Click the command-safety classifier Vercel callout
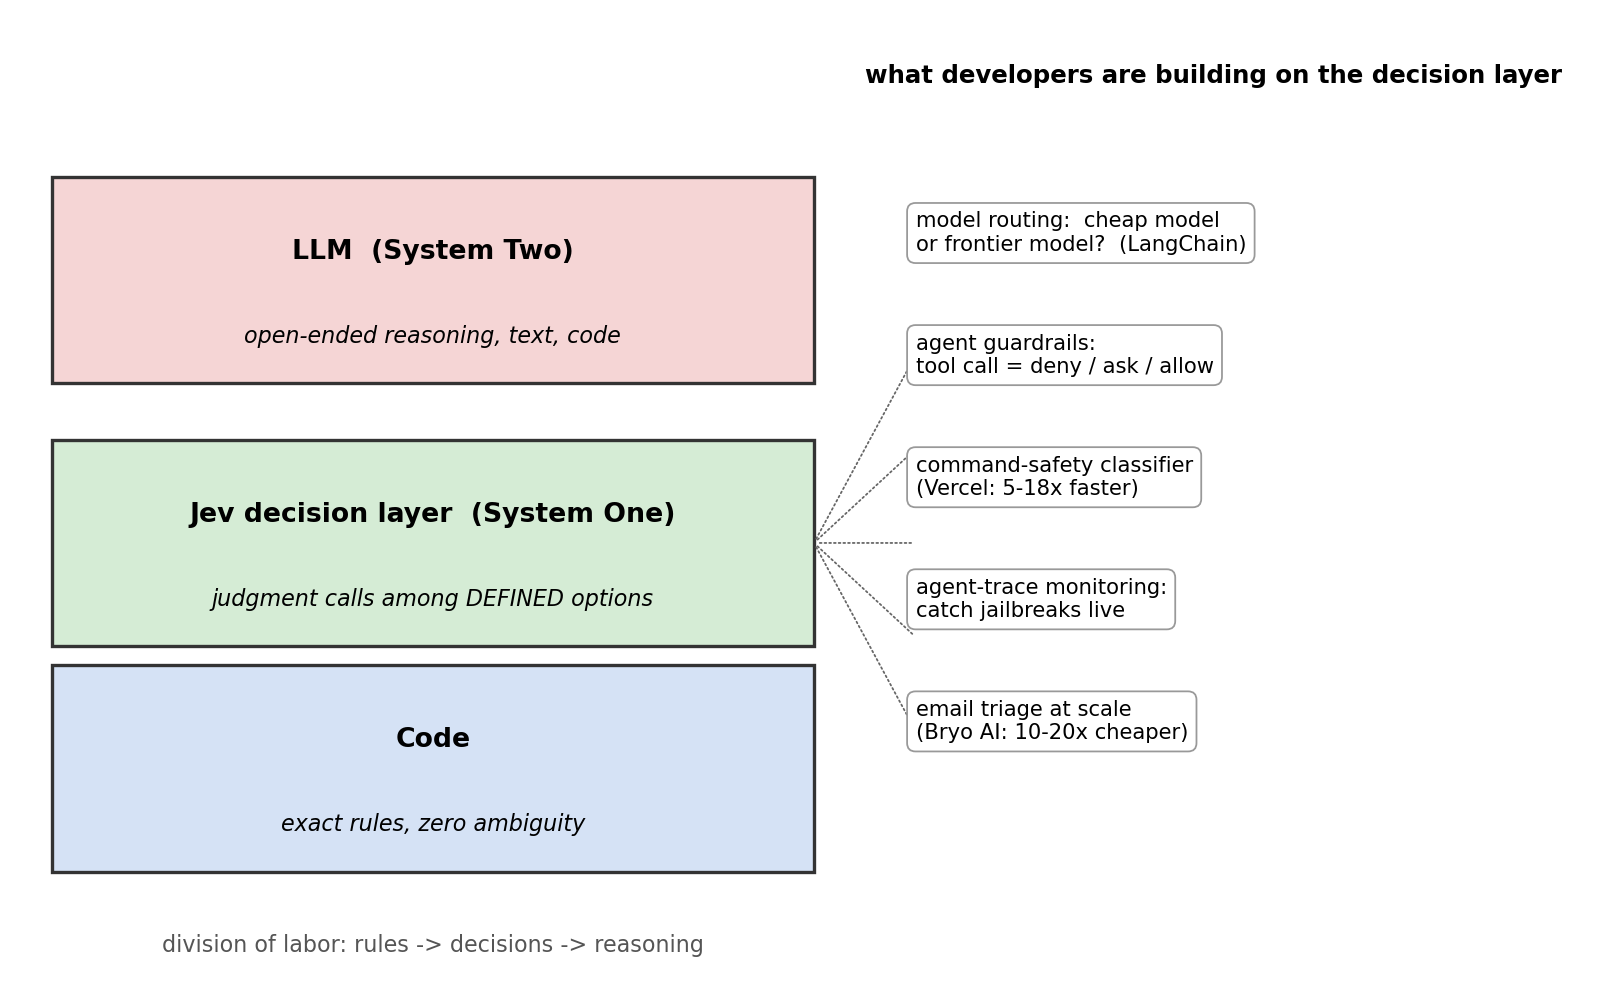 (1054, 477)
